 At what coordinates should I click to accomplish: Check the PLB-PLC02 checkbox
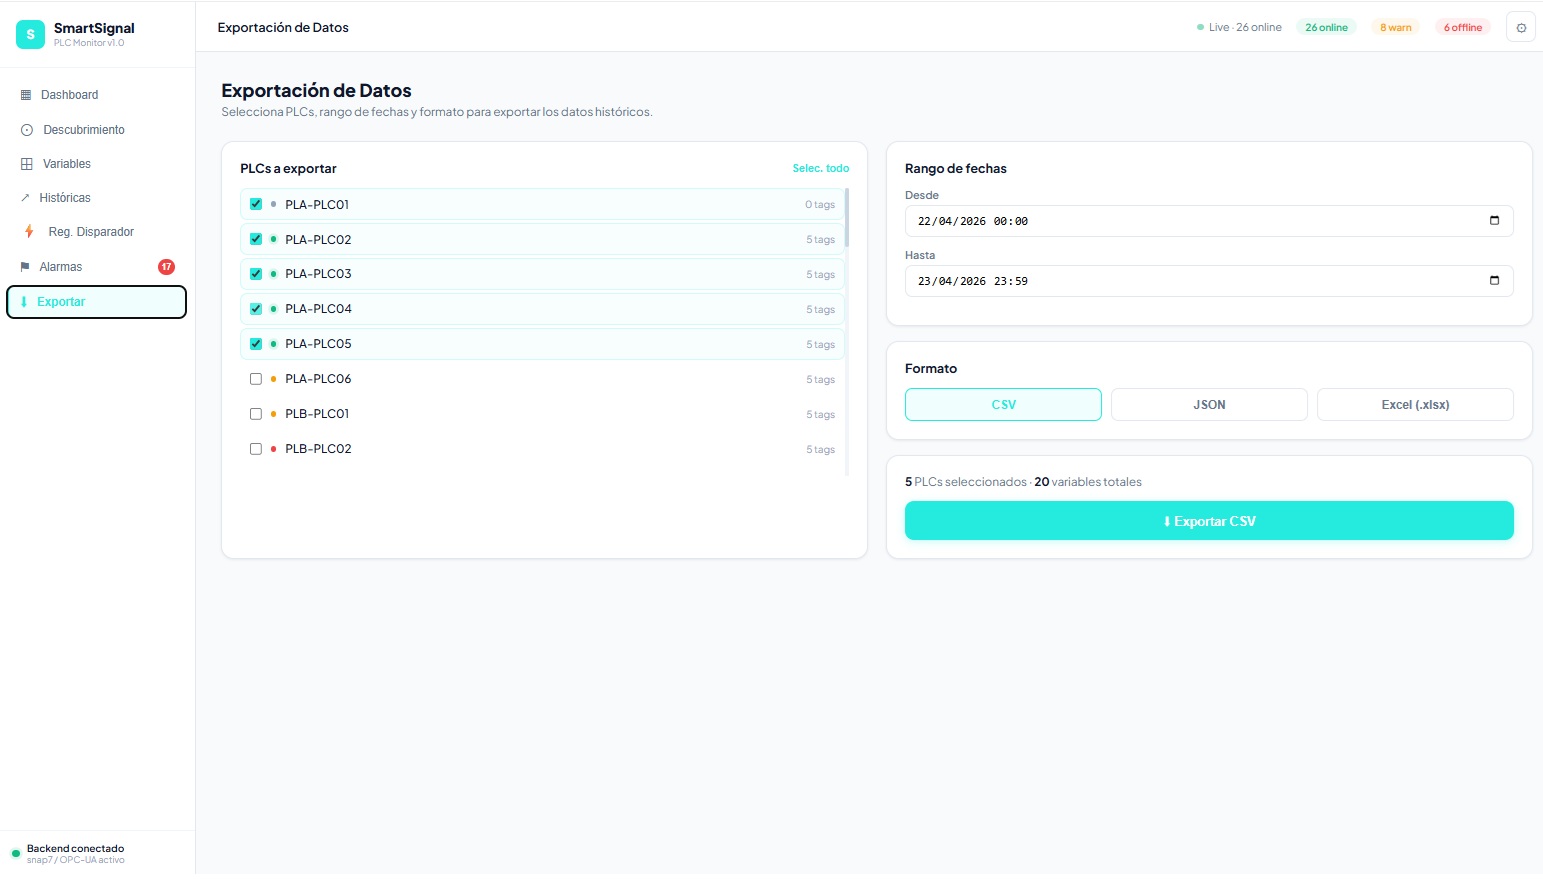[256, 449]
